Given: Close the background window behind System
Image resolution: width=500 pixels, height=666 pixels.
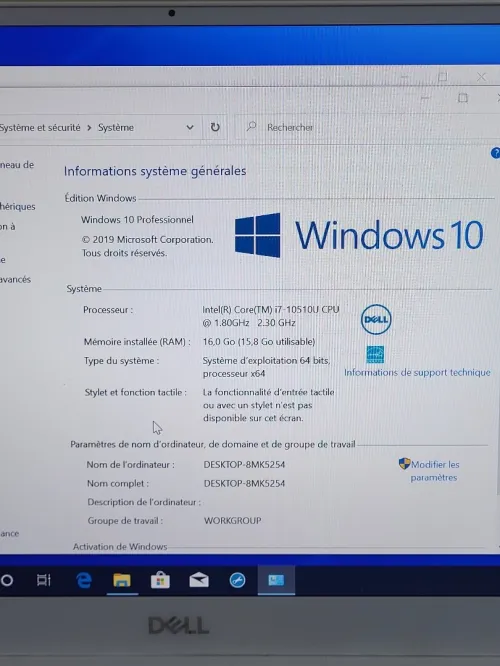Looking at the screenshot, I should click(x=481, y=77).
